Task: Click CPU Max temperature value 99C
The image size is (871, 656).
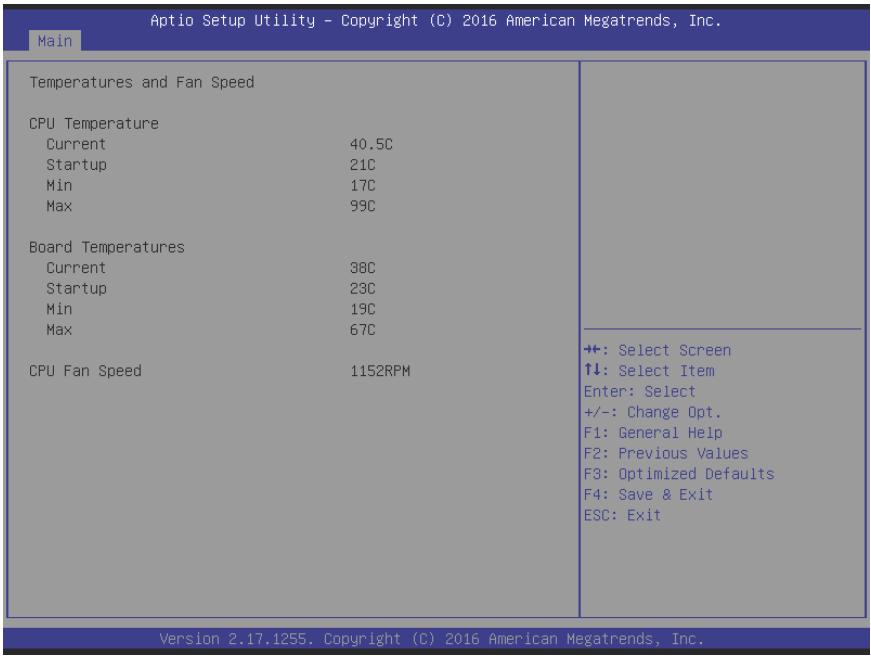Action: coord(363,206)
